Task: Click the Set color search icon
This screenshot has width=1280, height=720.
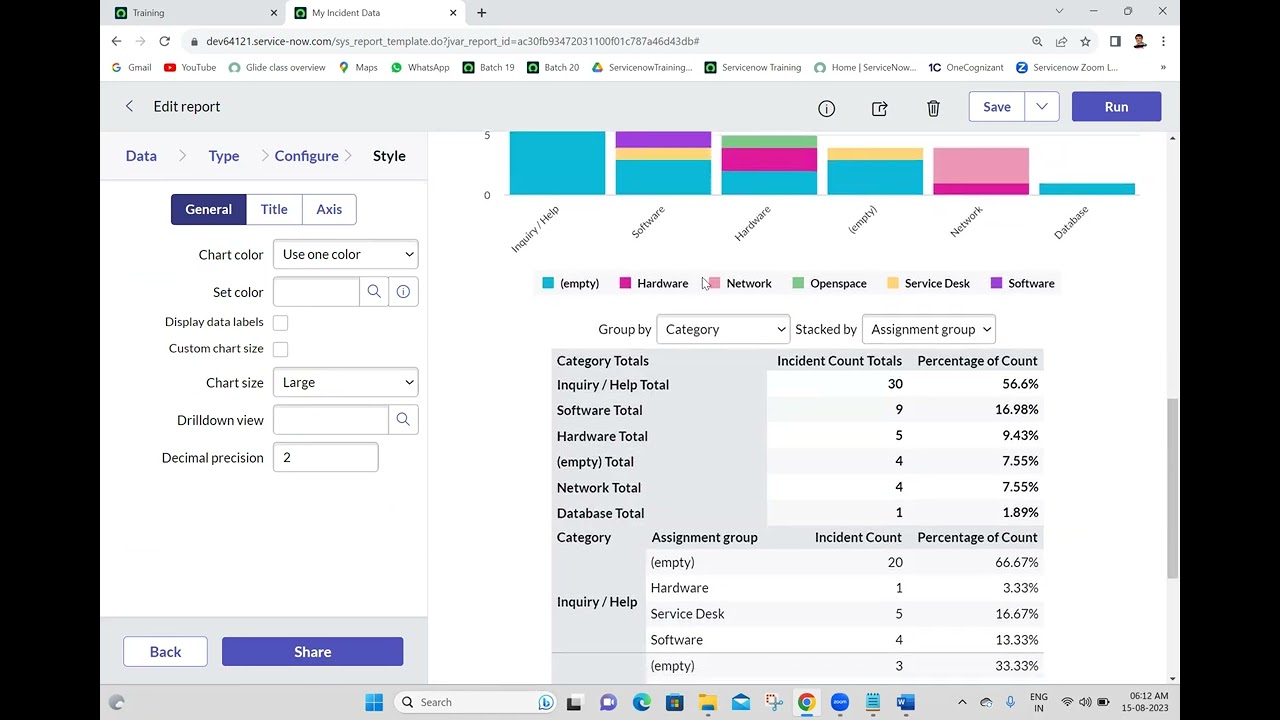Action: point(374,292)
